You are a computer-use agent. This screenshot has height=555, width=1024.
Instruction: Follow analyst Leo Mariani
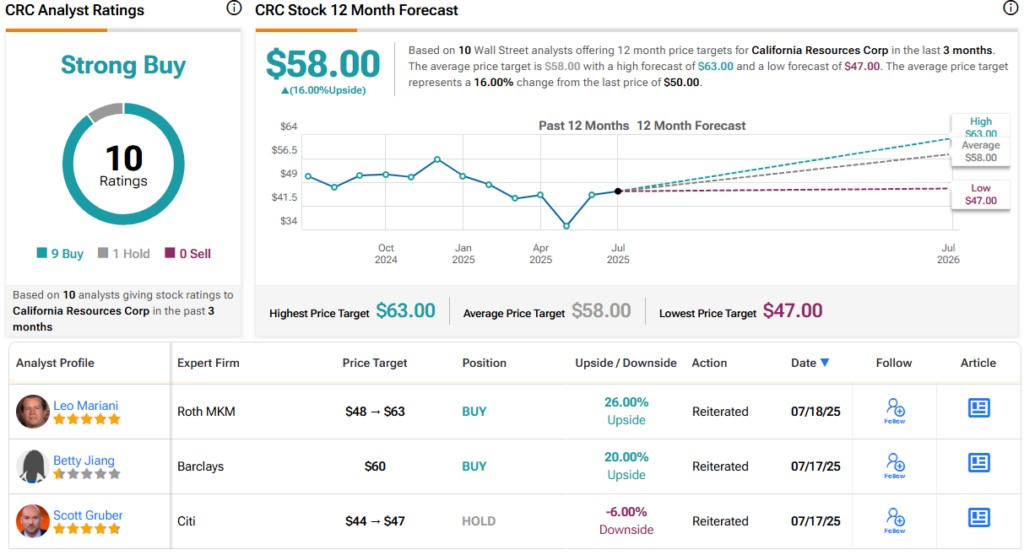(x=896, y=410)
